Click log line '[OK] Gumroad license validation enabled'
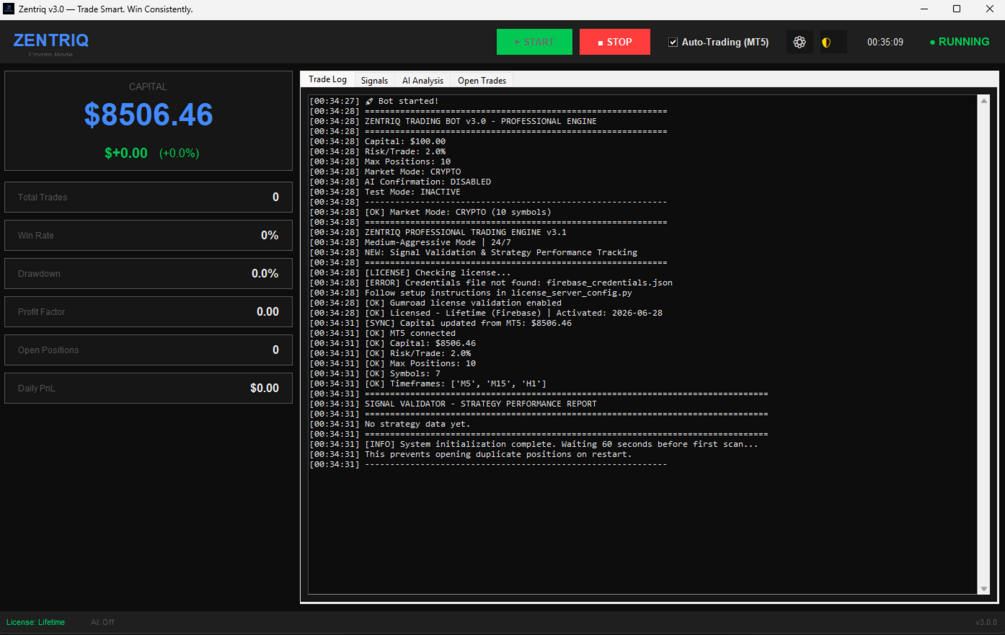The image size is (1005, 635). (435, 303)
